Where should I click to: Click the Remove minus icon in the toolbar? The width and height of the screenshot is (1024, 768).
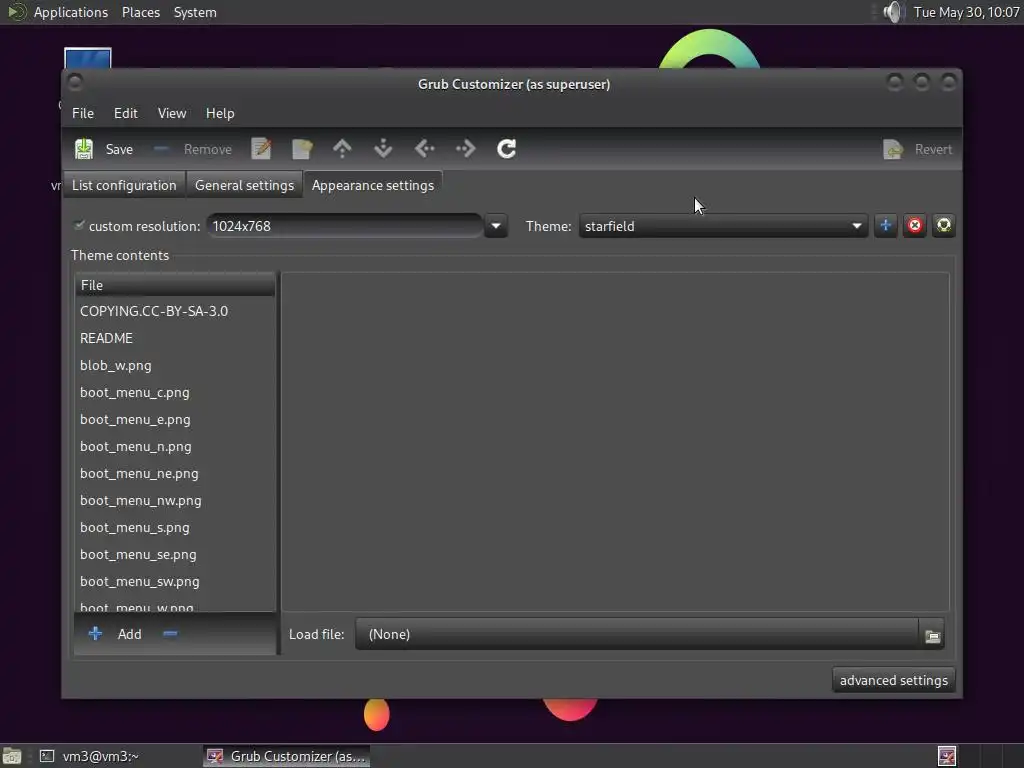tap(161, 149)
